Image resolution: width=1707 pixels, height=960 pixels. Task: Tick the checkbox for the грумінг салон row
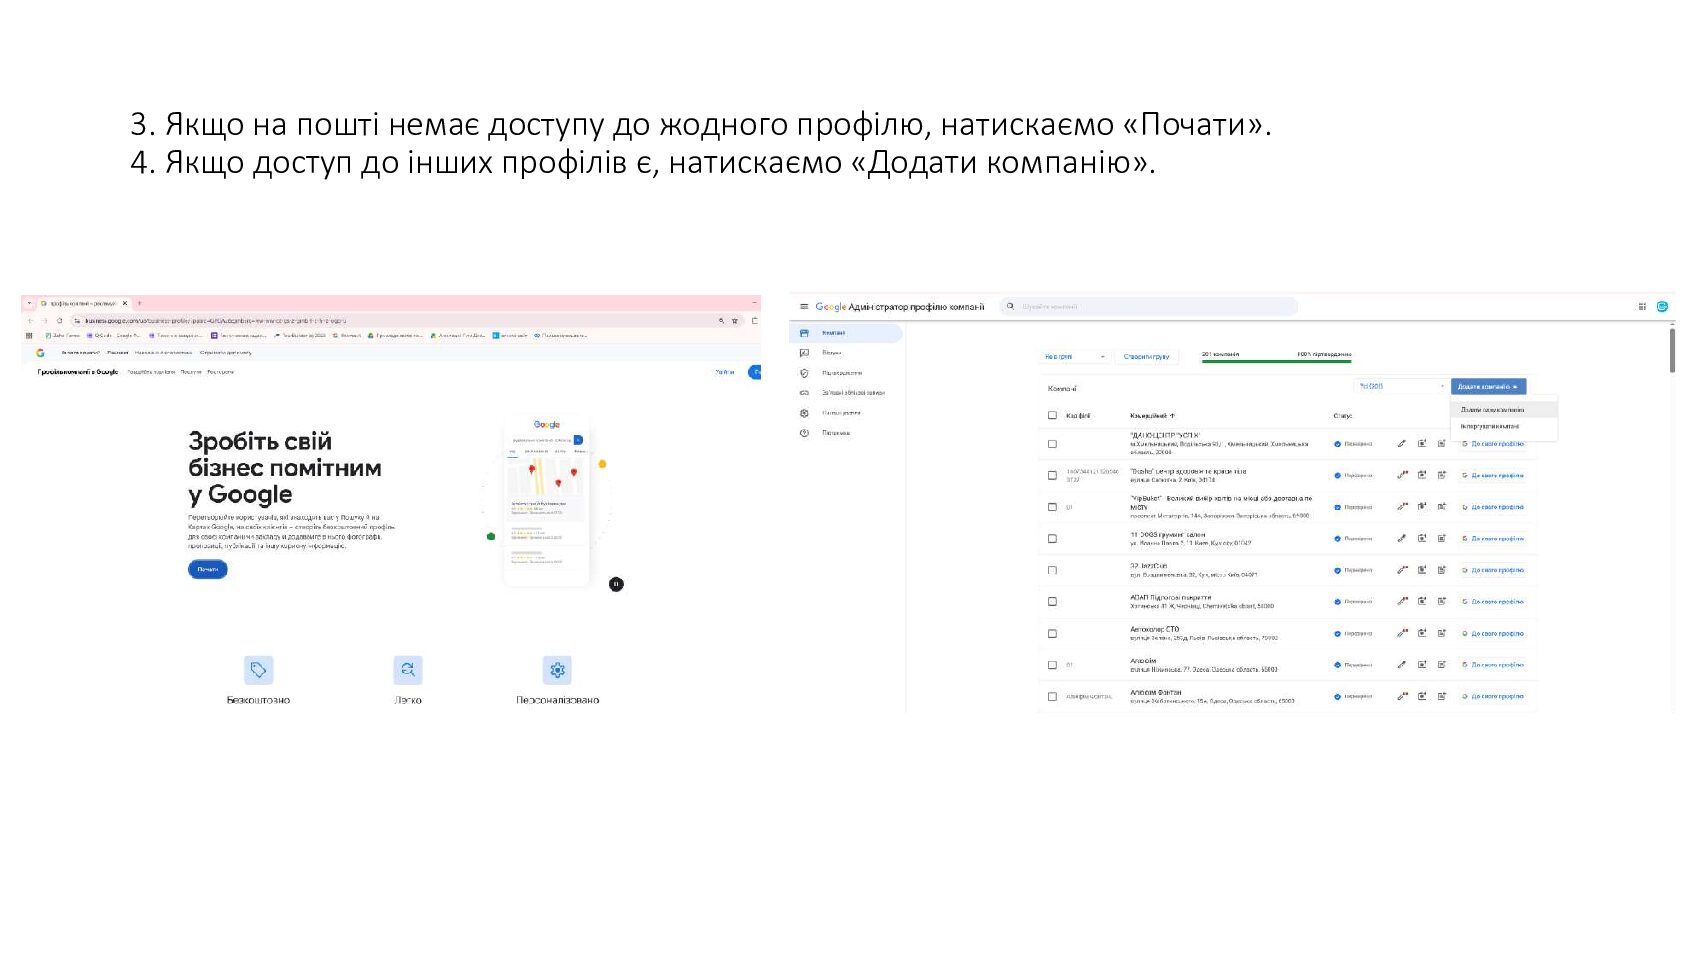pyautogui.click(x=1052, y=538)
